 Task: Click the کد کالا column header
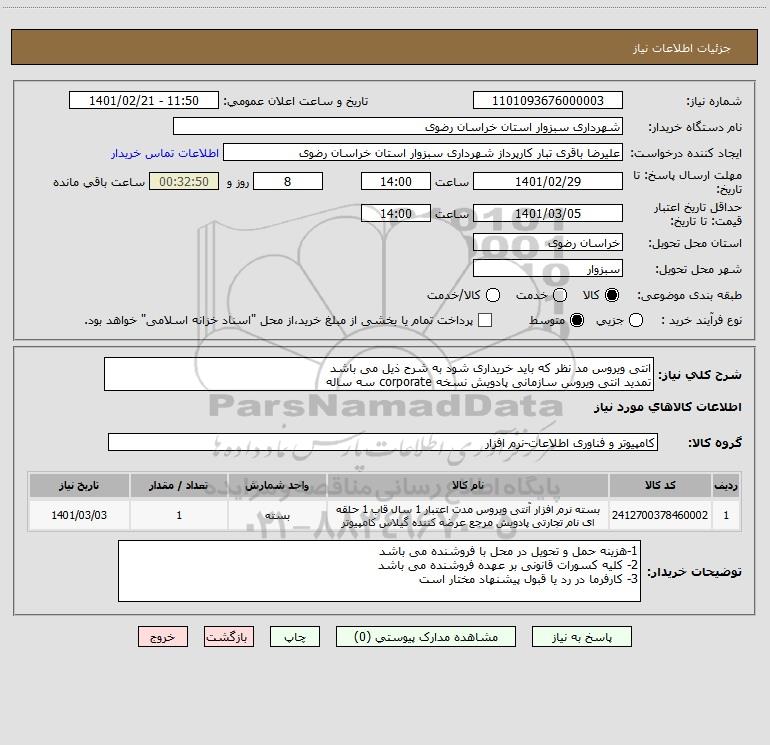click(x=660, y=485)
